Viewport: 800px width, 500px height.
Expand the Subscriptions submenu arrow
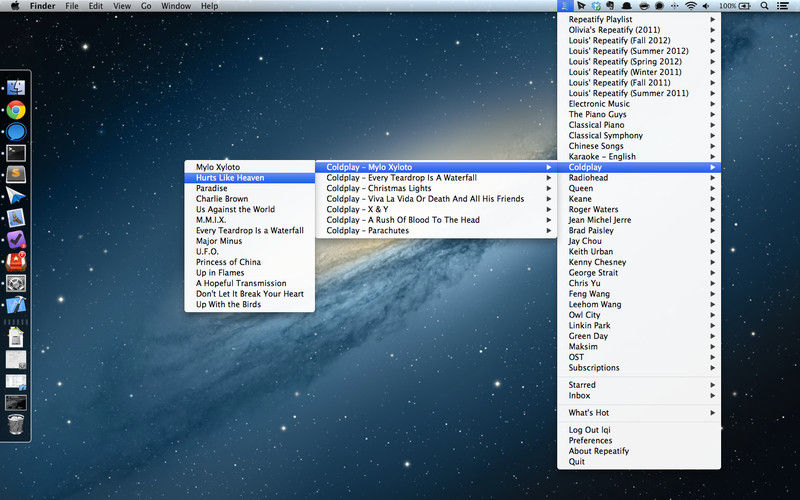click(x=713, y=368)
